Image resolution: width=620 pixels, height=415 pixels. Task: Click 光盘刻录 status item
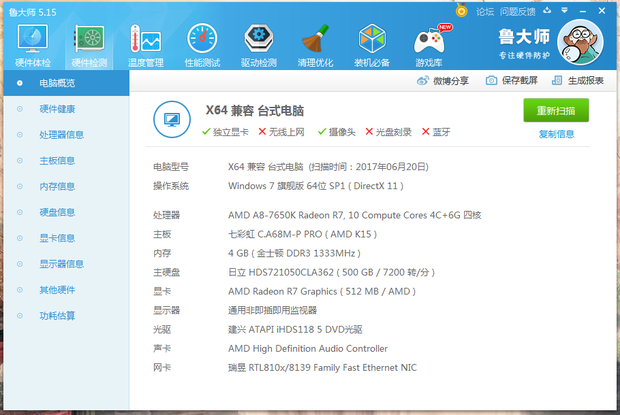(x=388, y=132)
